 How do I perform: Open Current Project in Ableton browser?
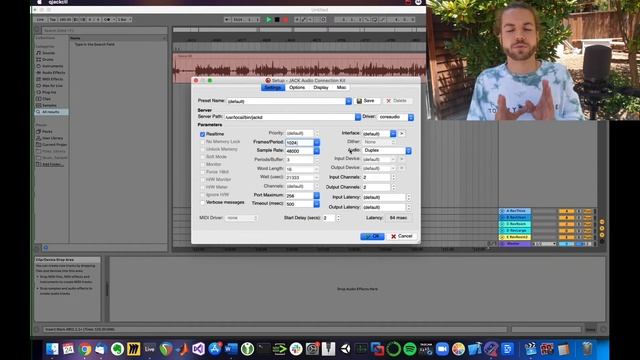54,144
